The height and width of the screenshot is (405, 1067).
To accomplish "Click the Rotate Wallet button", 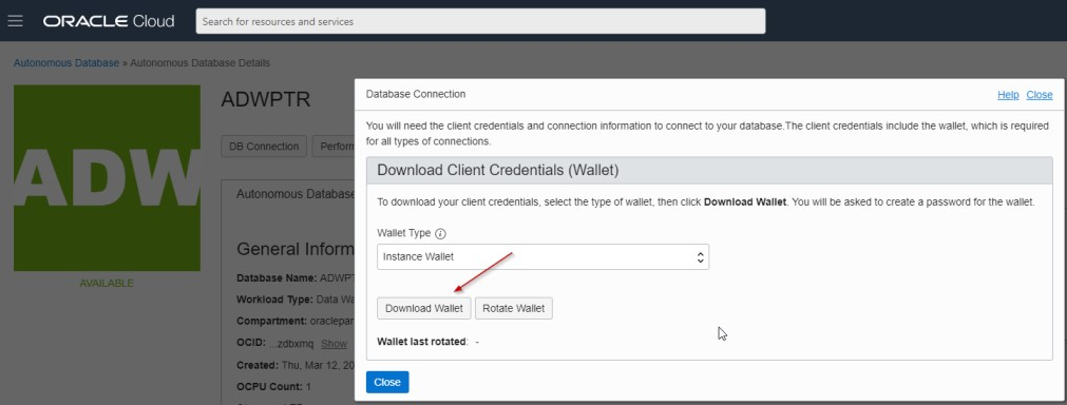I will pos(514,308).
